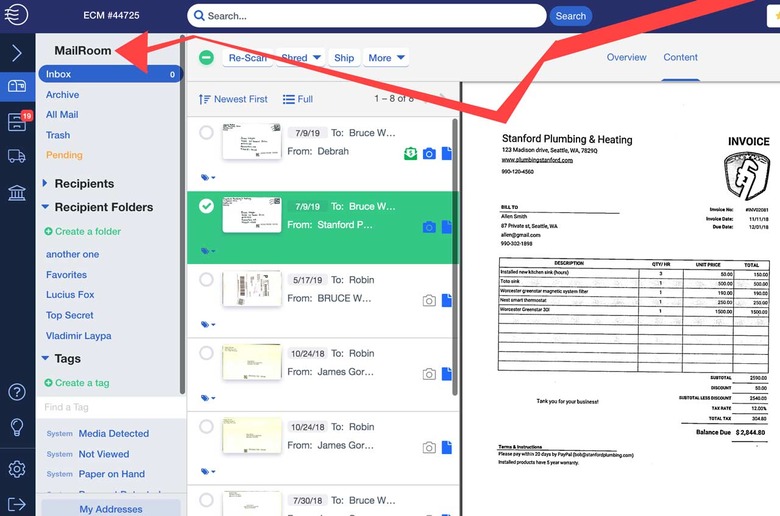Image resolution: width=780 pixels, height=516 pixels.
Task: Collapse the Tags section
Action: click(45, 358)
